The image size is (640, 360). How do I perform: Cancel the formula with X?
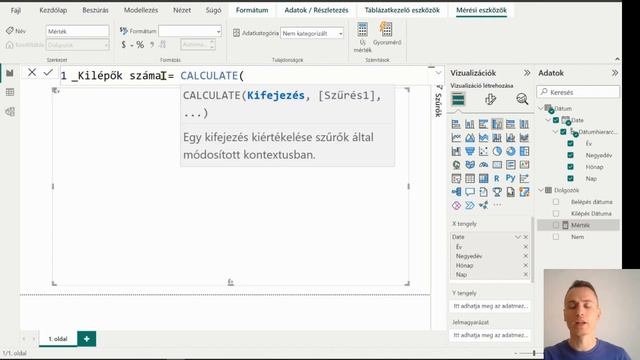click(x=32, y=73)
